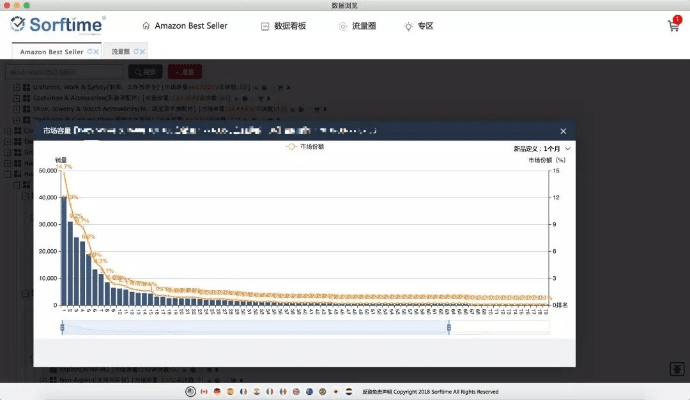This screenshot has width=690, height=400.
Task: Open the shopping cart icon
Action: pos(674,26)
